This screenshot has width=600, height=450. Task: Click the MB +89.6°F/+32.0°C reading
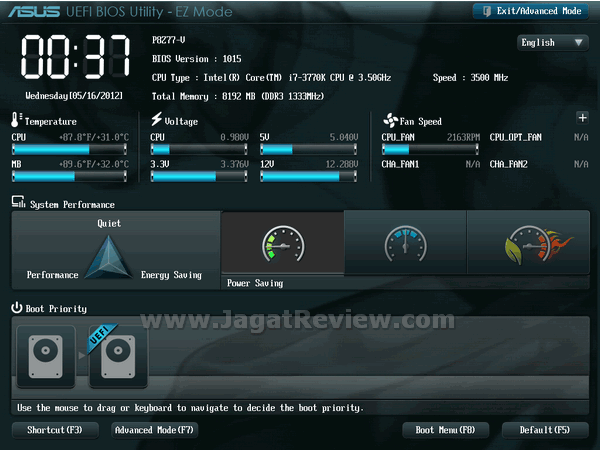pos(94,164)
